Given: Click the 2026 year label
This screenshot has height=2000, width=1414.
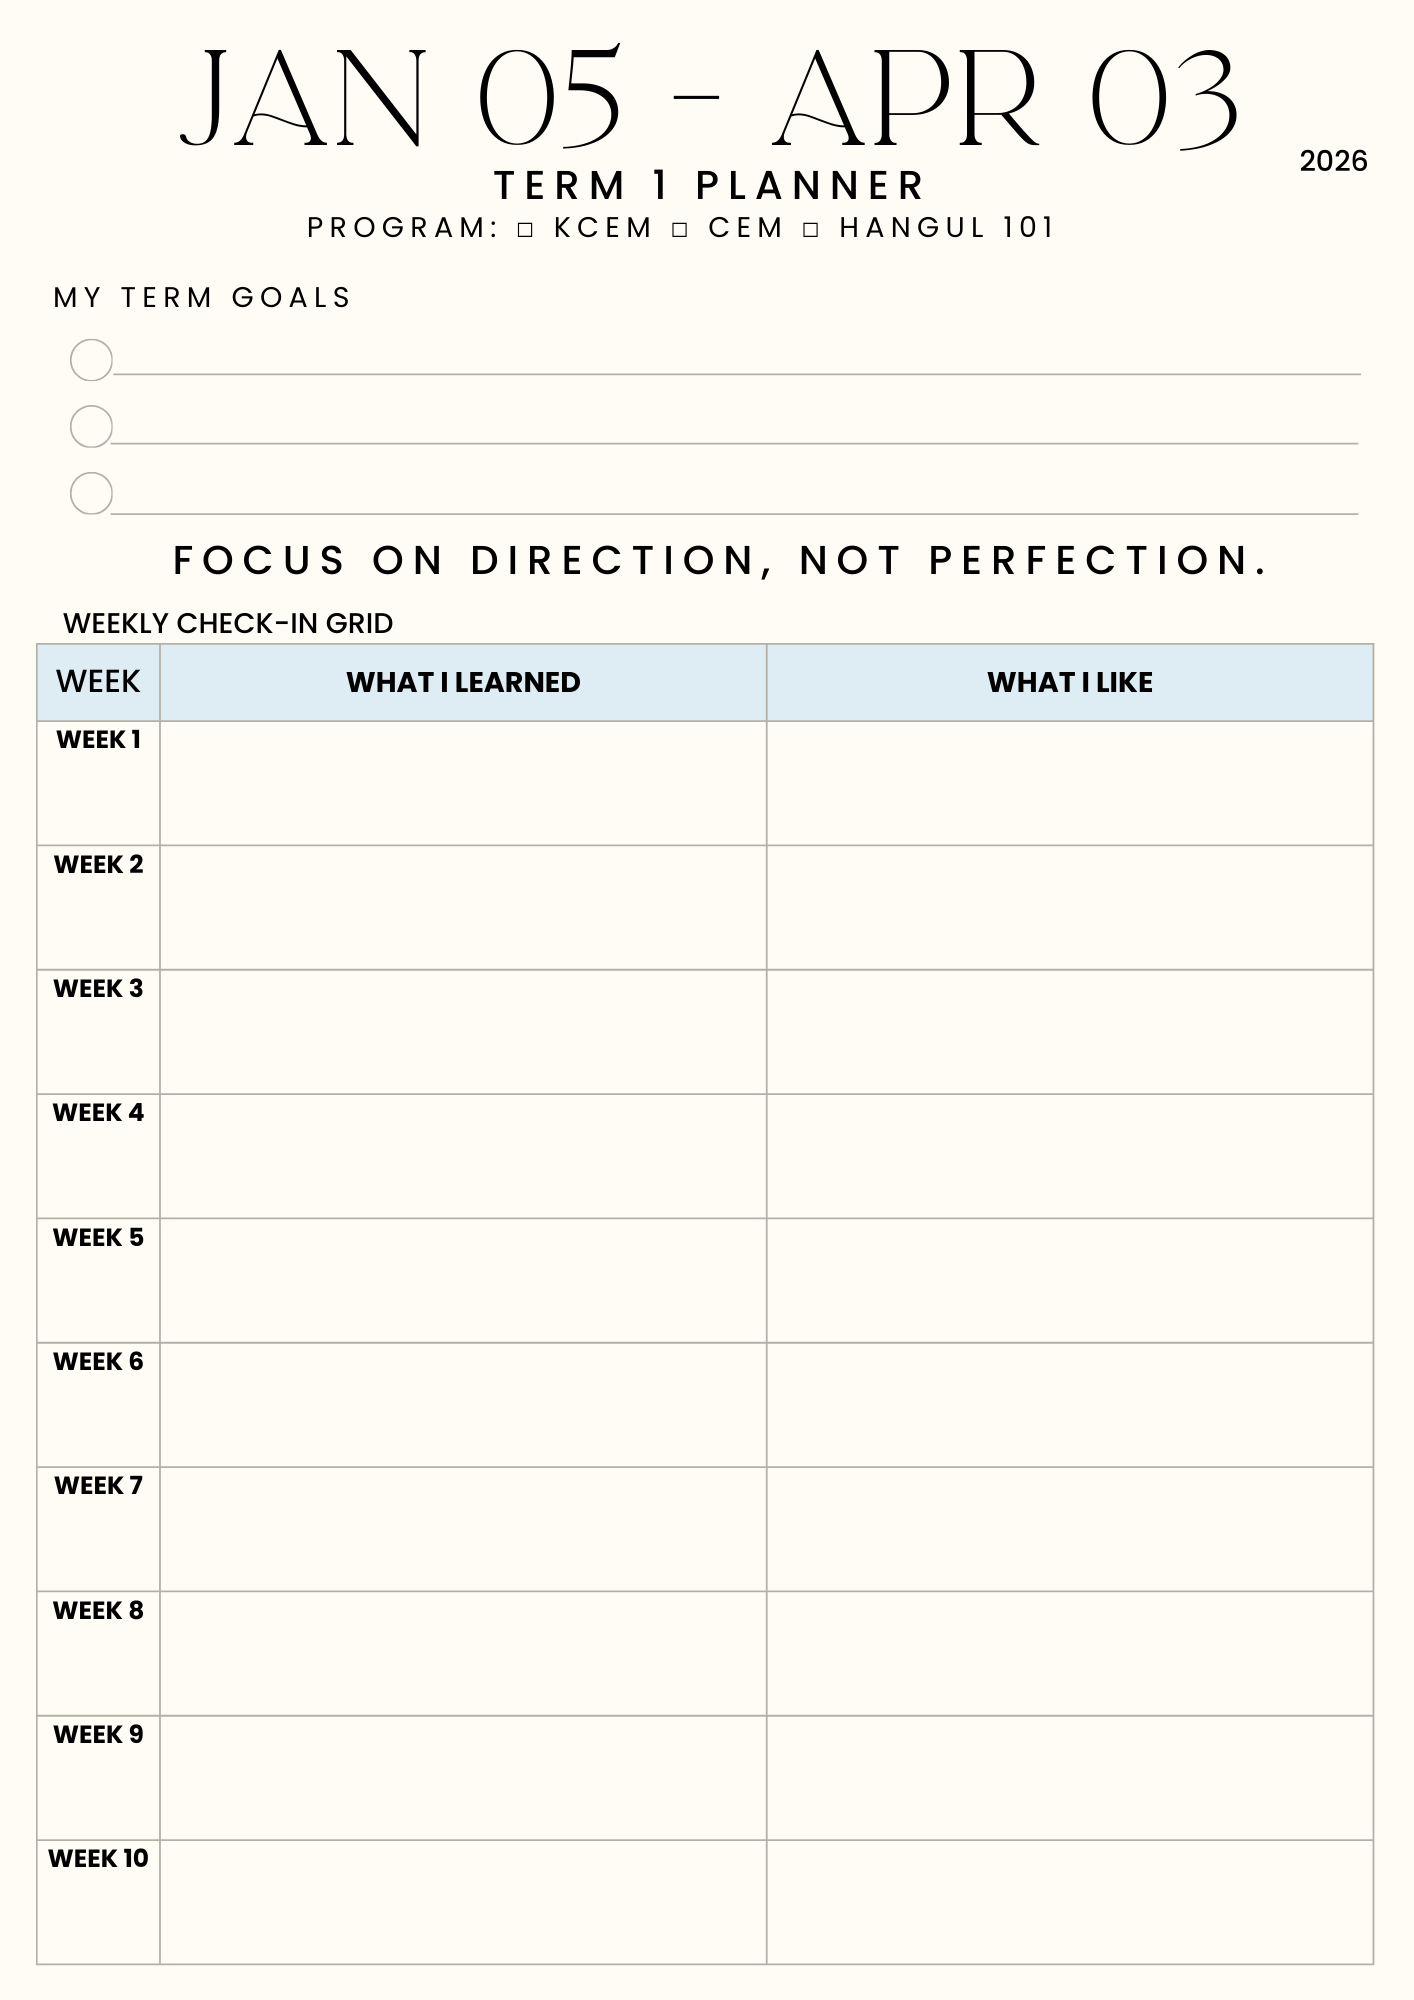Looking at the screenshot, I should [1333, 161].
